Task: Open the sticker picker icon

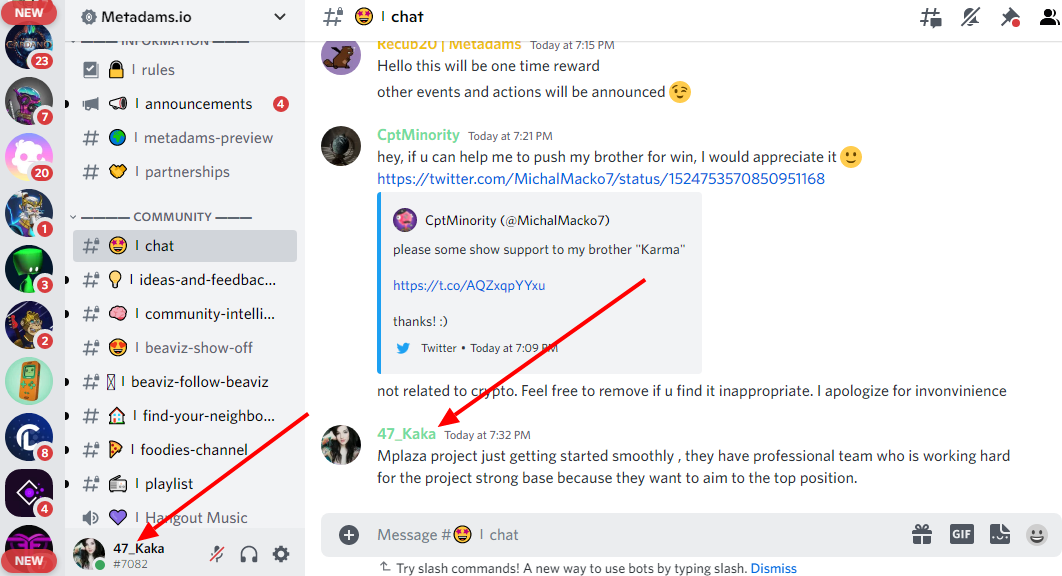Action: pos(1000,535)
